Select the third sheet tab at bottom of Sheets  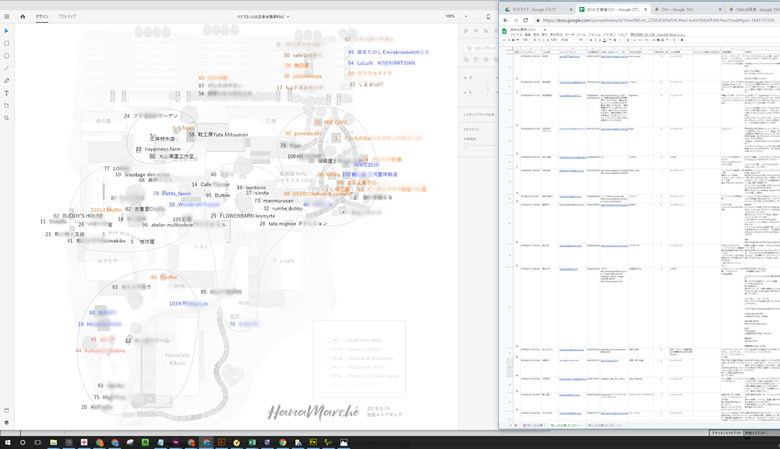coord(604,426)
